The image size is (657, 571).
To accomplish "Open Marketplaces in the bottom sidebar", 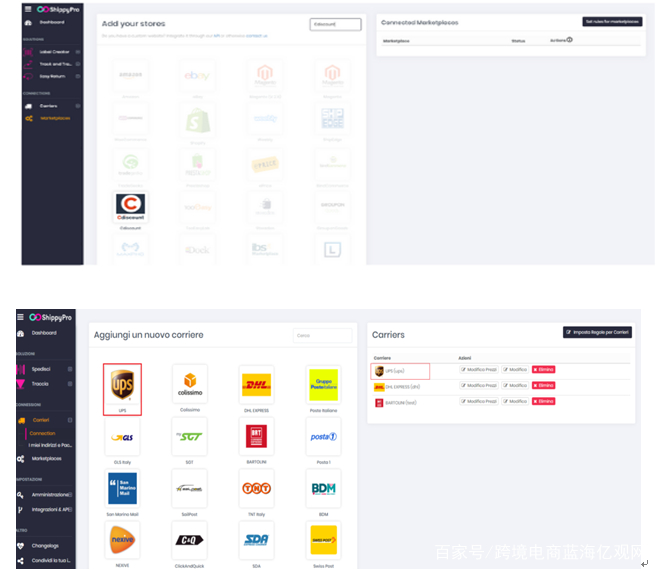I will pos(46,459).
